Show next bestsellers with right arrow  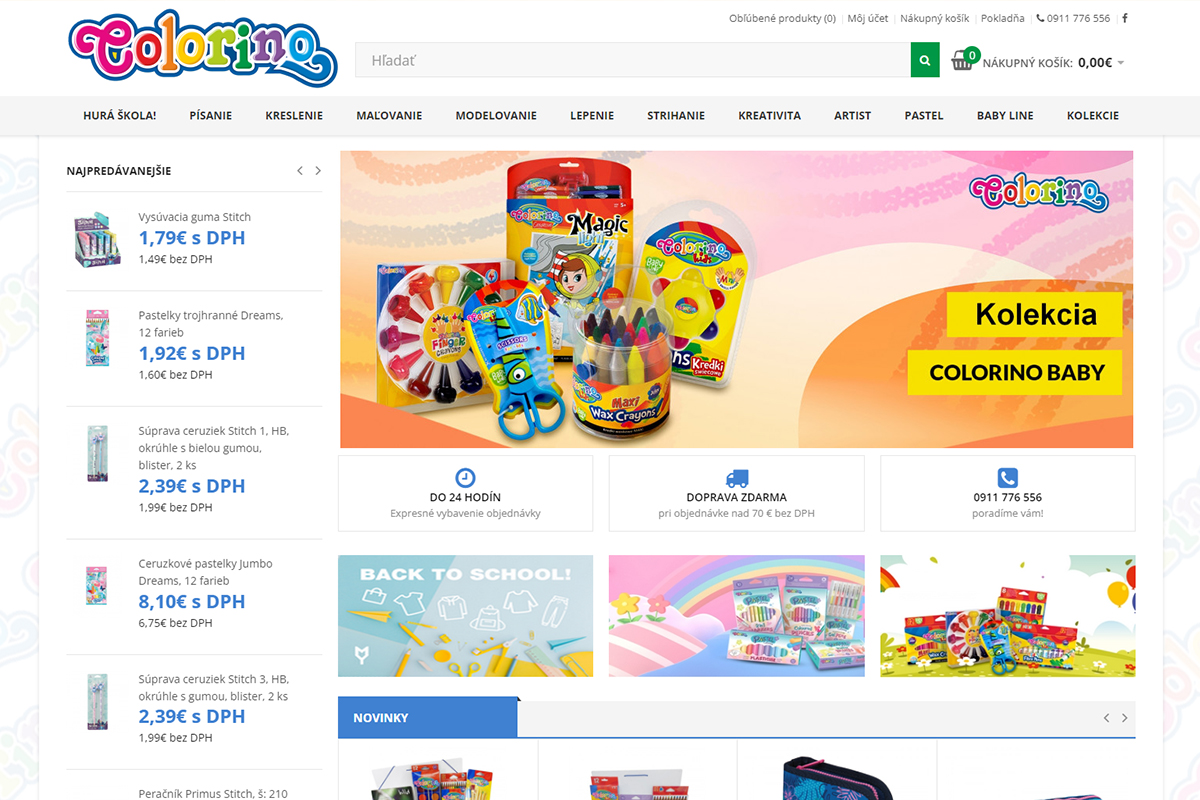(x=318, y=171)
